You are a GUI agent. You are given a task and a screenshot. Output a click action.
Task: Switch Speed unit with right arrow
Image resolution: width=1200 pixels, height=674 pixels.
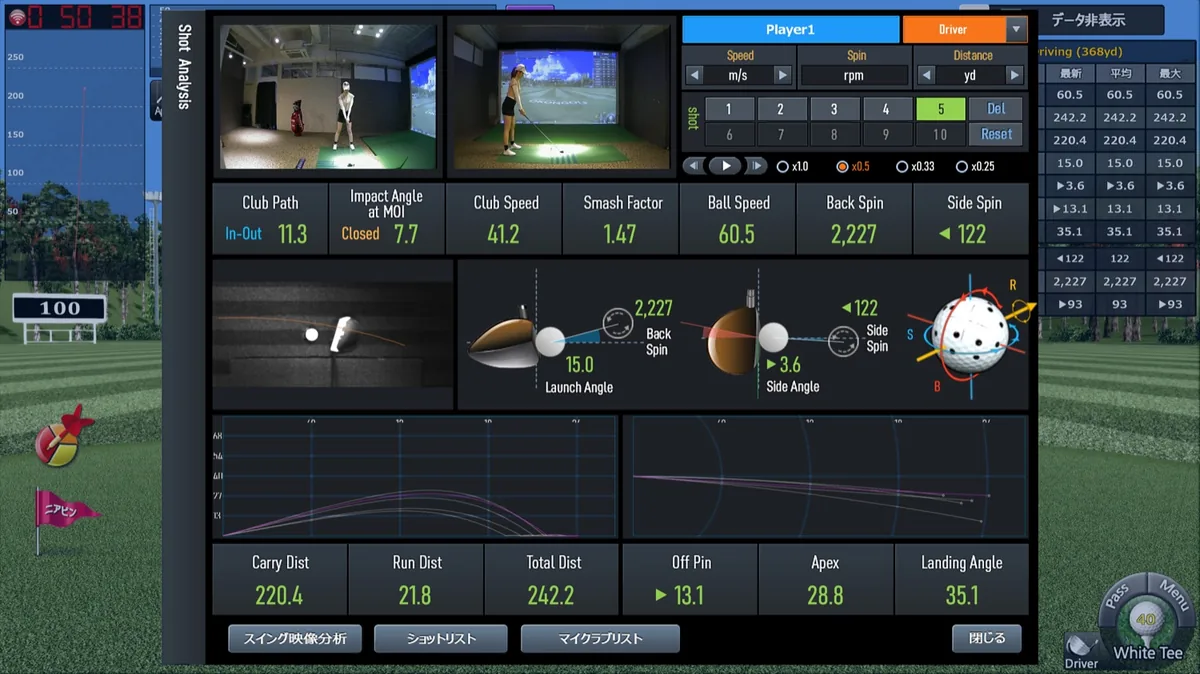pyautogui.click(x=783, y=75)
